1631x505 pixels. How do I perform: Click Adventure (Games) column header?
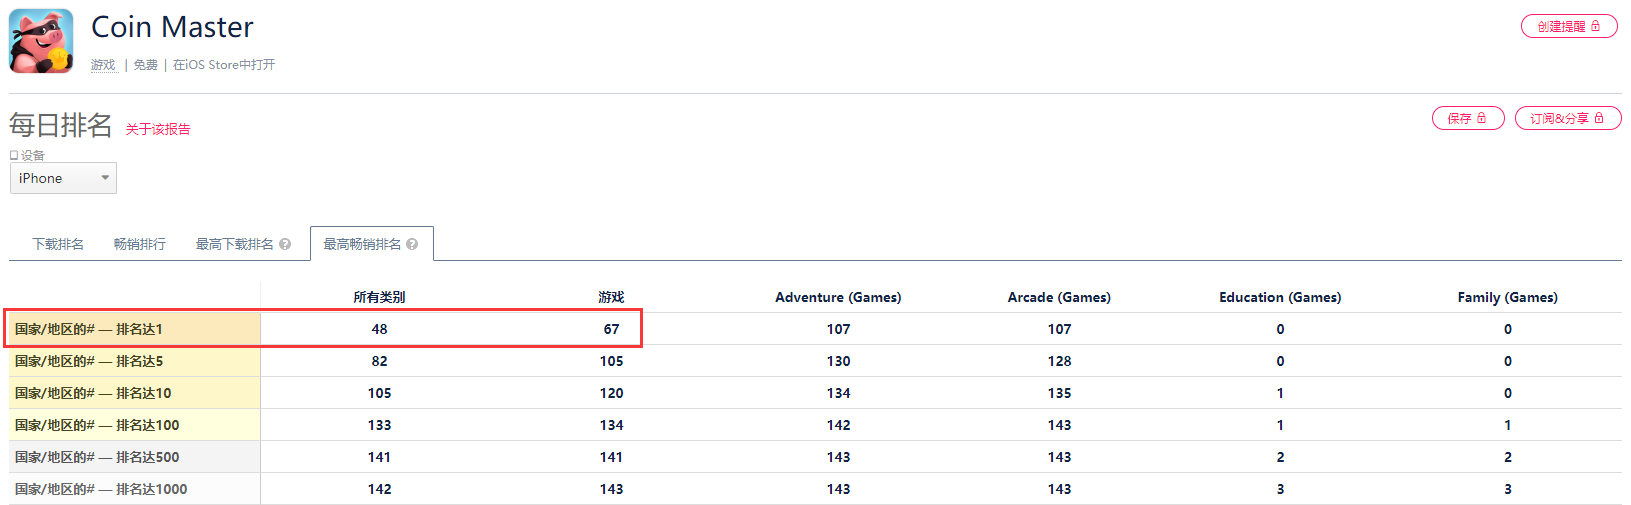(x=838, y=297)
